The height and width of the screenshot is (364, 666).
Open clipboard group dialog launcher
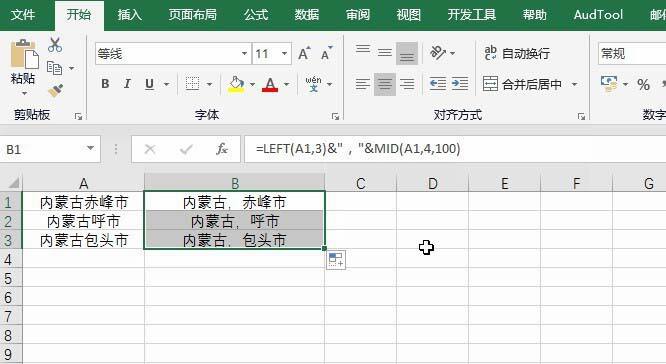[78, 116]
